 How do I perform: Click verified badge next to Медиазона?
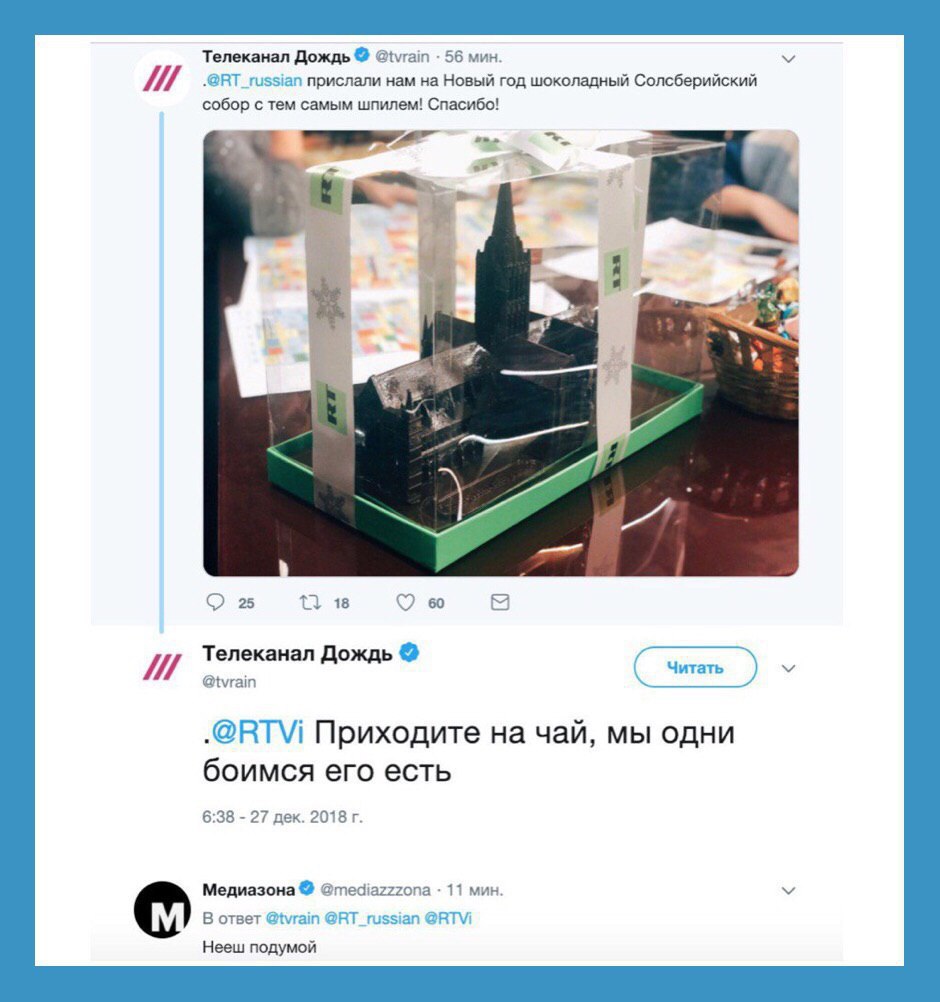(307, 888)
